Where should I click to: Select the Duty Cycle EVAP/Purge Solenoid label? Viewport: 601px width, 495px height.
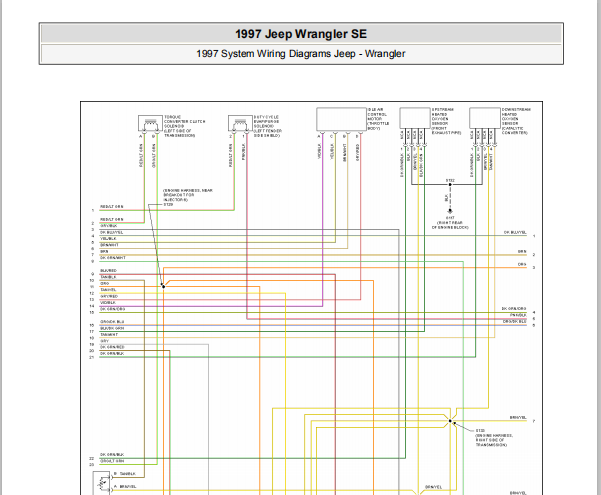(268, 126)
